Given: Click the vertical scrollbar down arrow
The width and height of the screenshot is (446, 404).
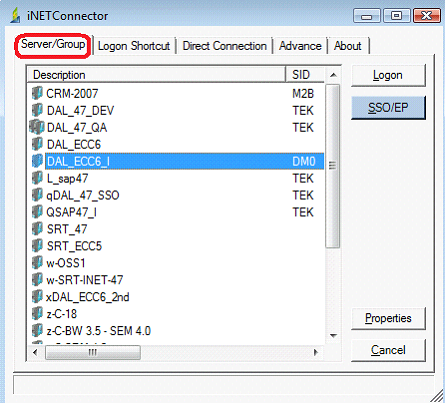Looking at the screenshot, I should coord(333,336).
